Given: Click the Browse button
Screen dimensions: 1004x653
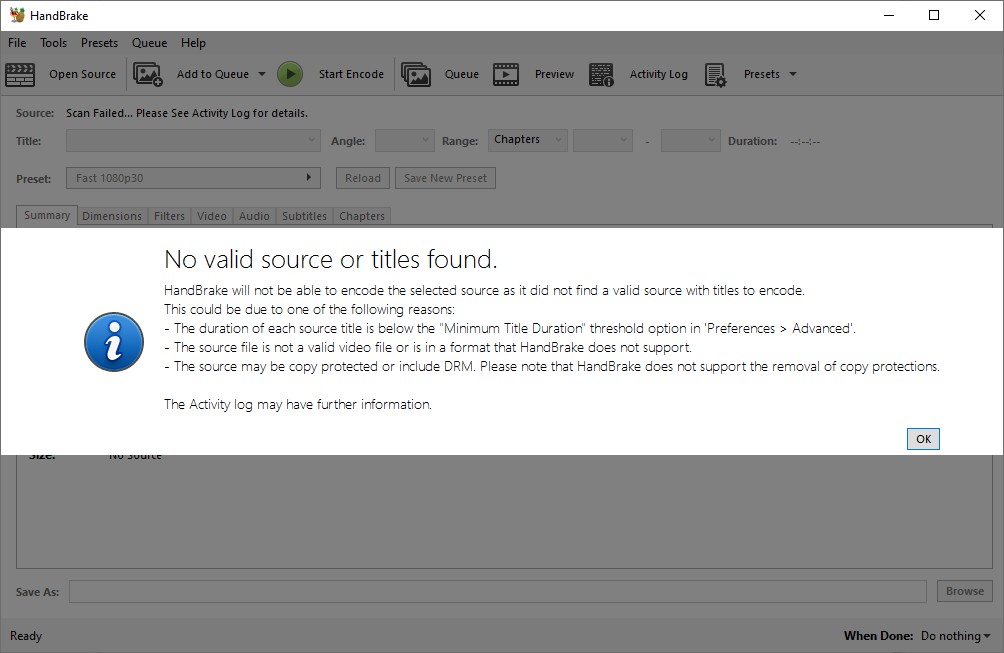Looking at the screenshot, I should coord(964,591).
